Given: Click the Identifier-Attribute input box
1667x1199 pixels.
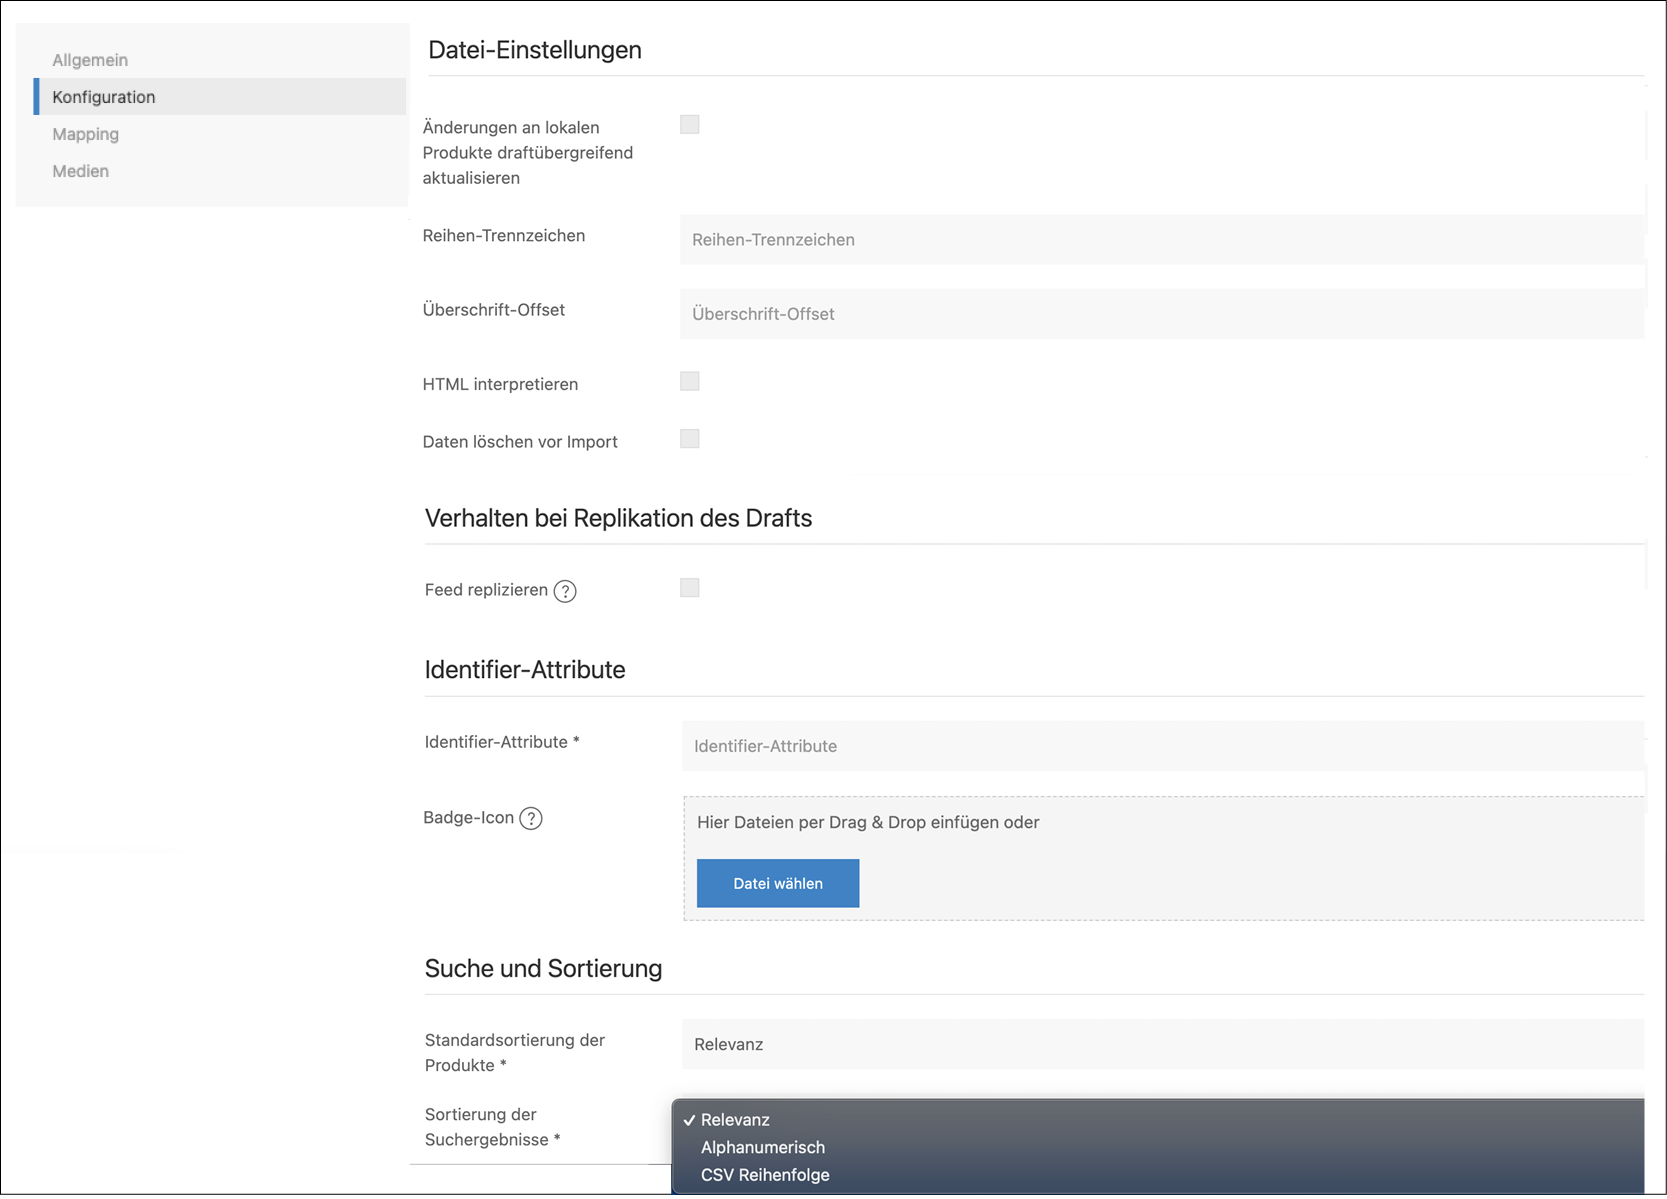Looking at the screenshot, I should [1162, 746].
